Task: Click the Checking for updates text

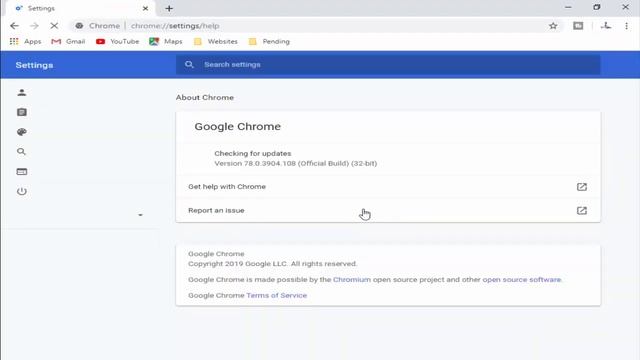Action: pos(253,153)
